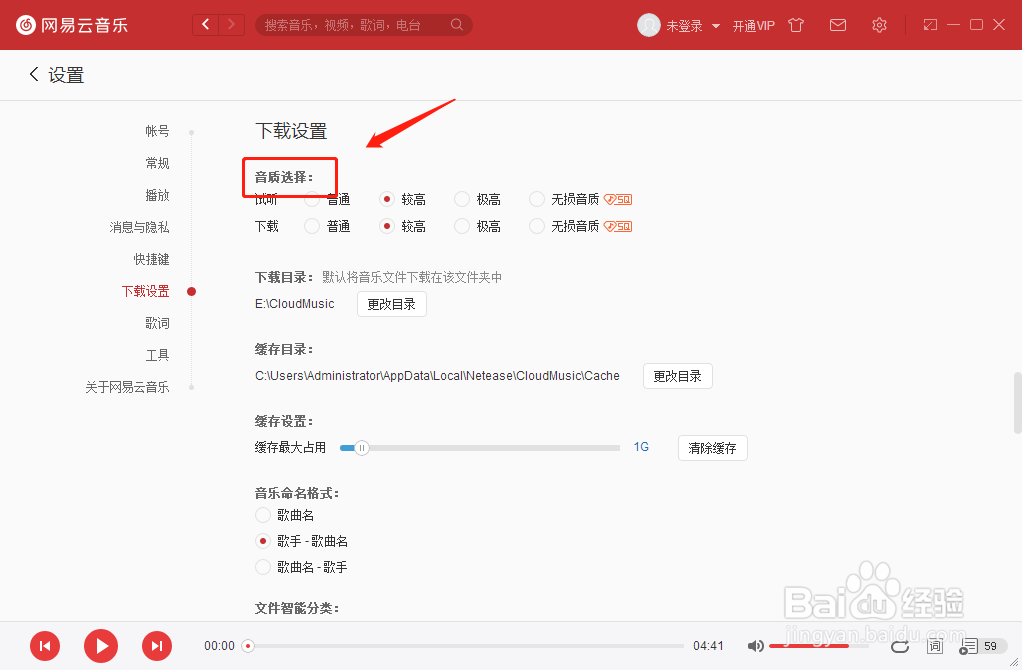Click SQ badge in the 下载 row

coord(618,226)
